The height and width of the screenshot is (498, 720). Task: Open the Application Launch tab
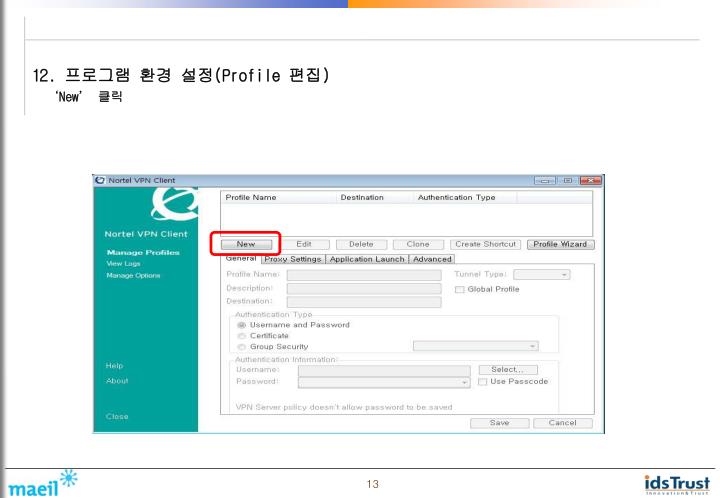367,259
